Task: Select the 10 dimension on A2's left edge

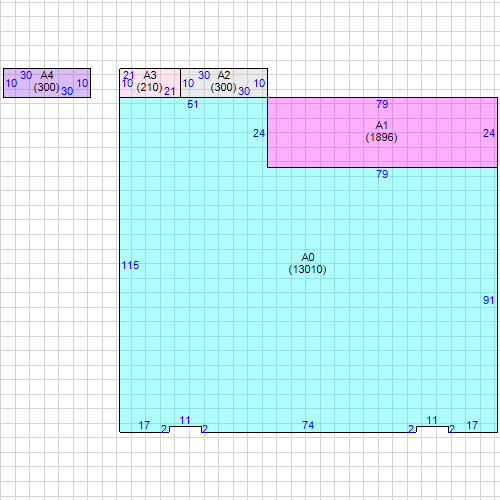Action: click(x=188, y=83)
